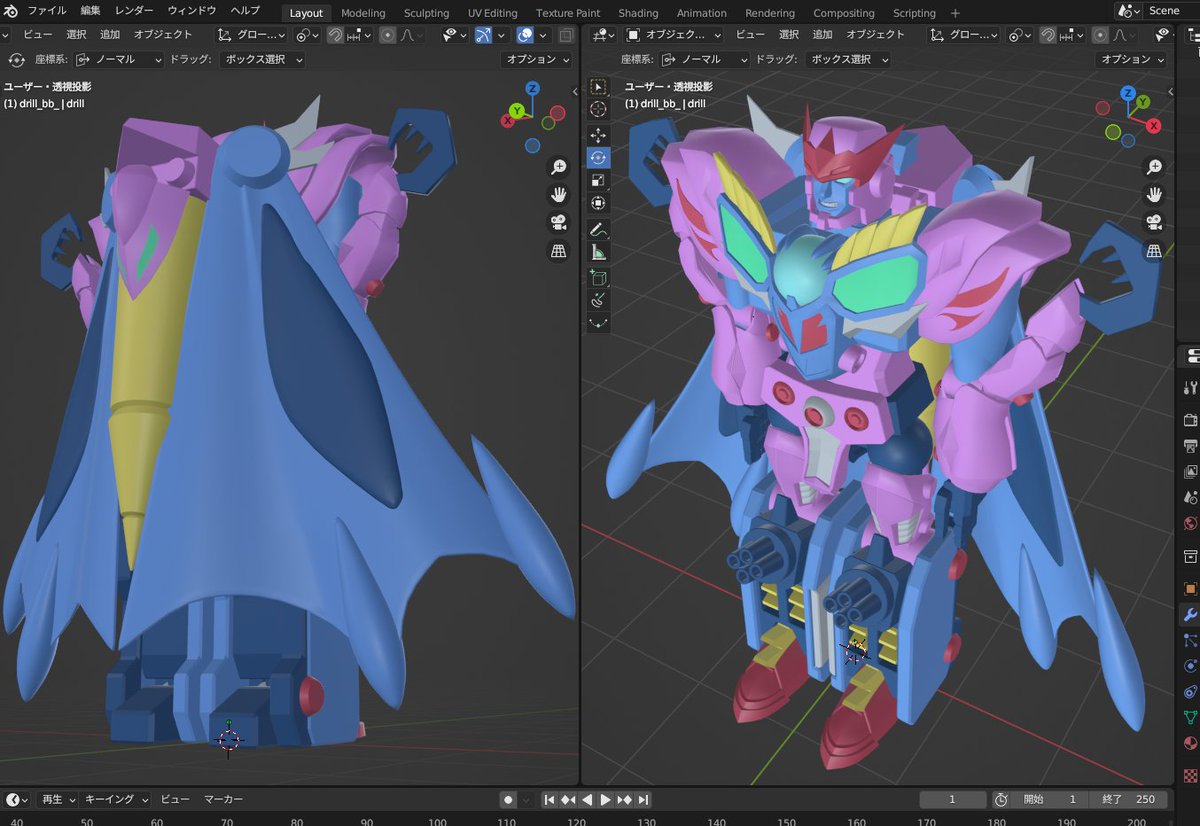Select the Measure tool
Viewport: 1200px width, 826px height.
pos(598,252)
